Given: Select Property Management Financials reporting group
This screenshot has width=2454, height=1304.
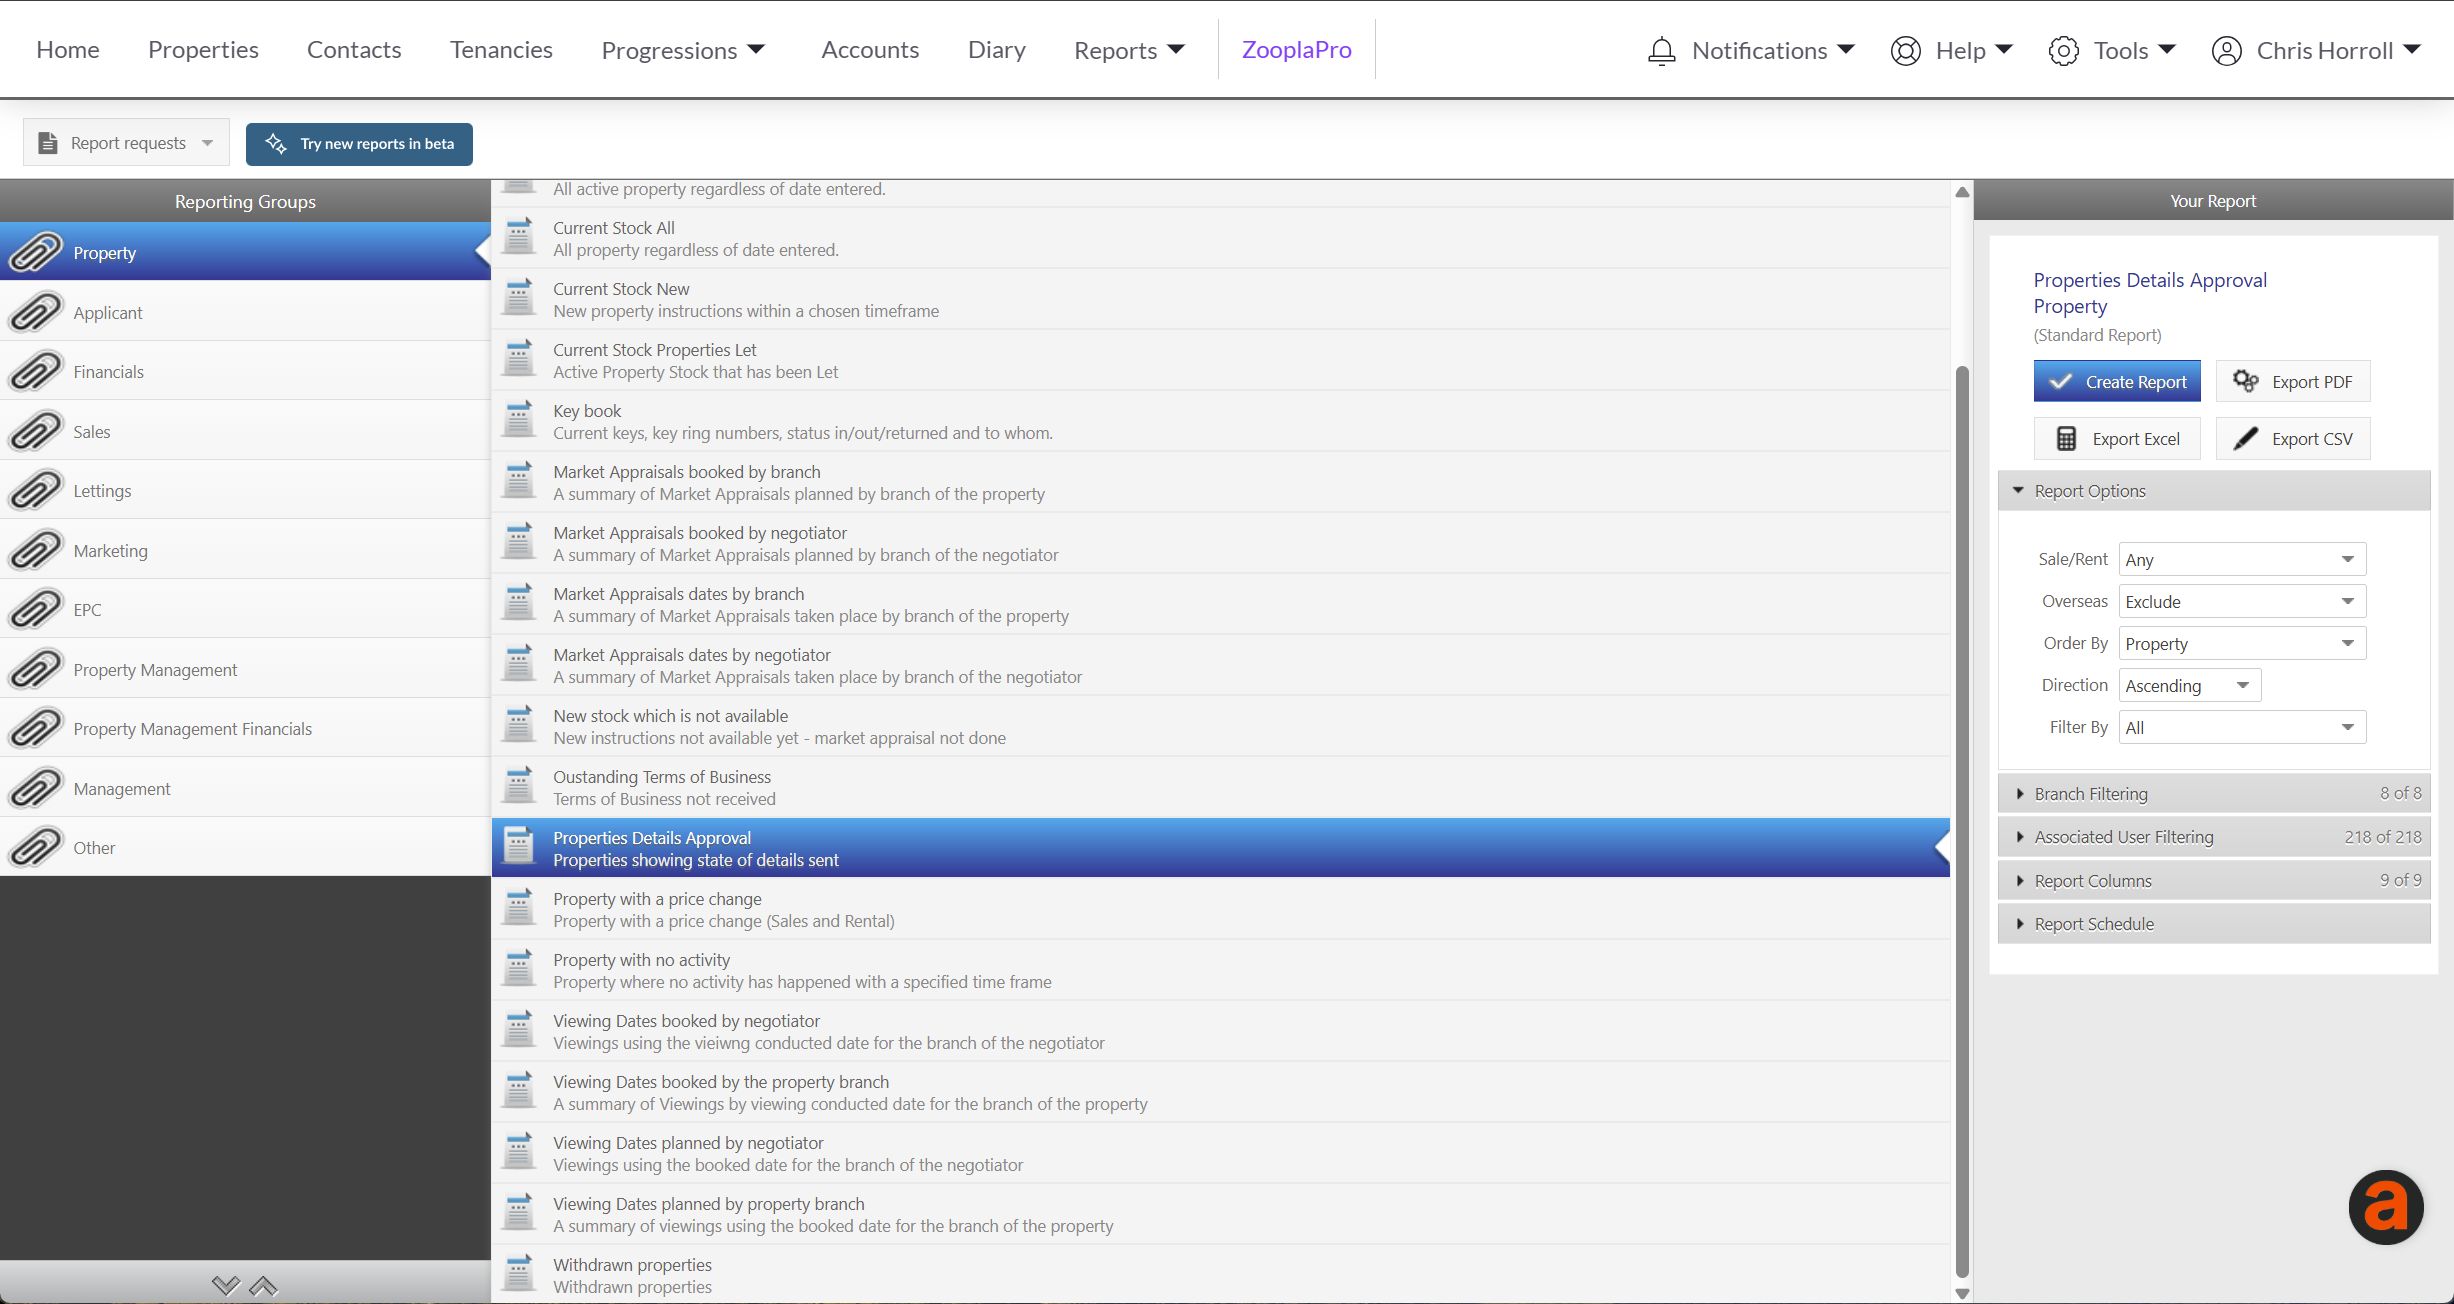Looking at the screenshot, I should point(245,728).
